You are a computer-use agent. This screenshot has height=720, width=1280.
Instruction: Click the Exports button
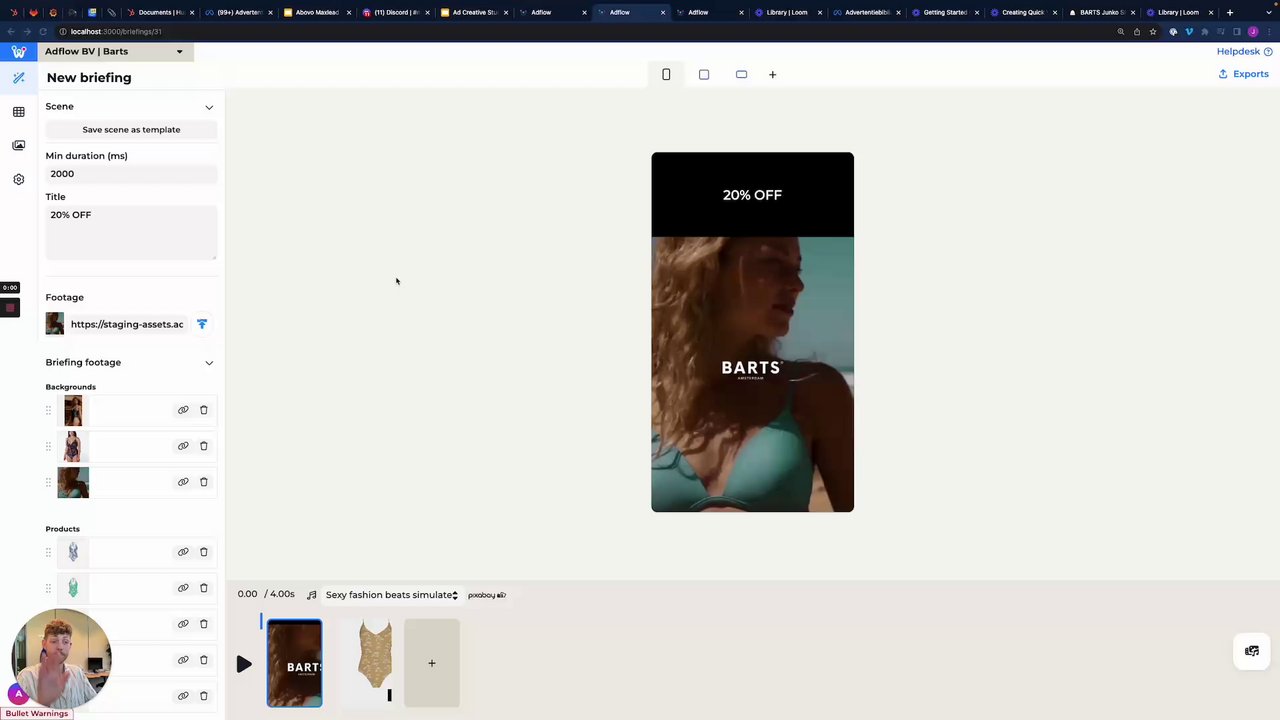[x=1243, y=74]
